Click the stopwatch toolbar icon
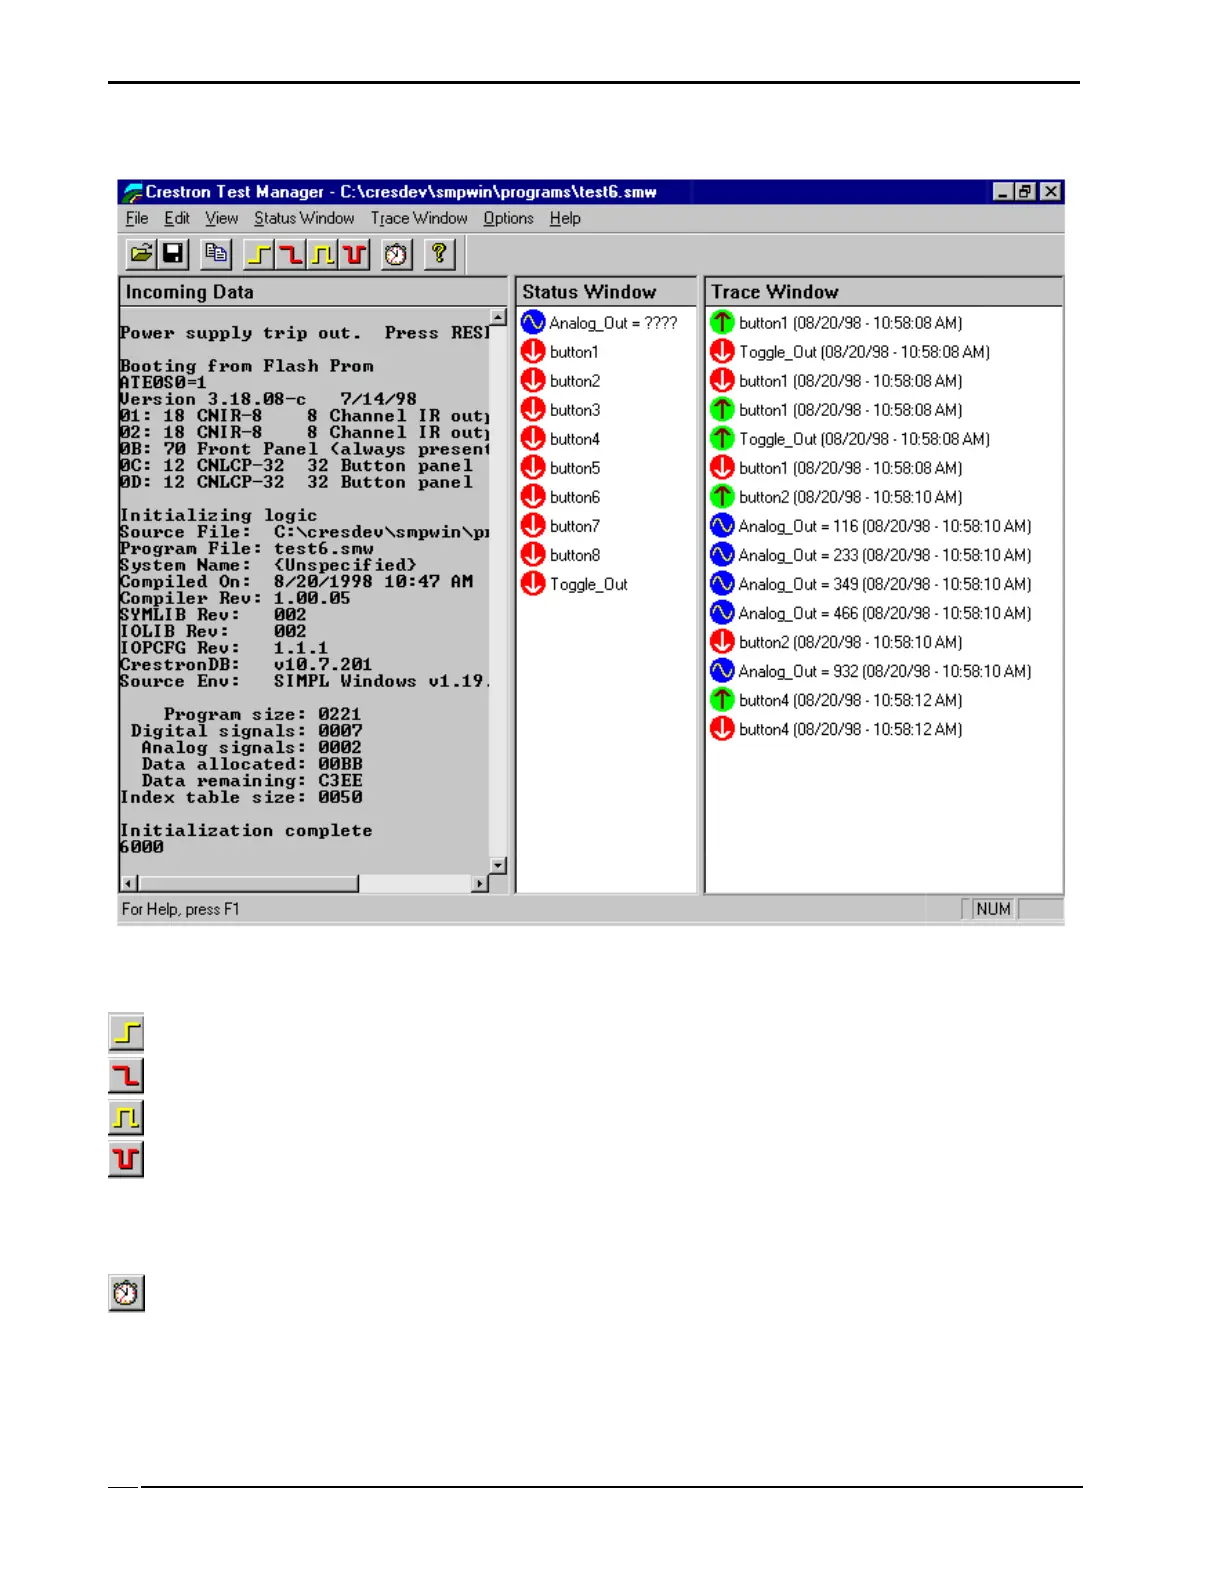 coord(397,254)
